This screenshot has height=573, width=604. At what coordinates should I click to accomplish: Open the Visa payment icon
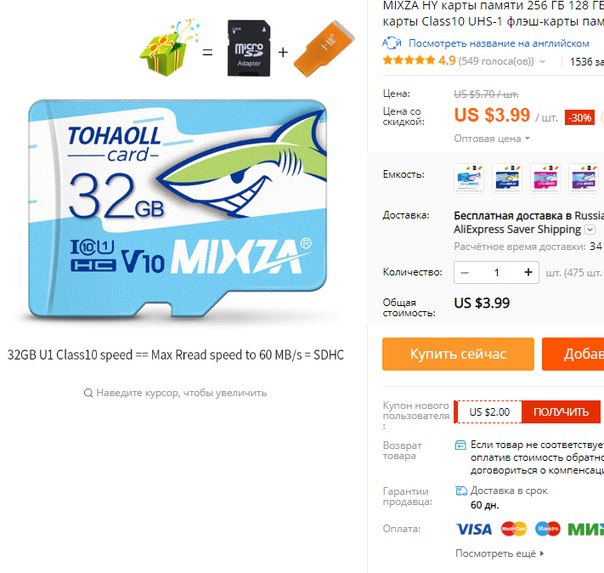[x=474, y=529]
